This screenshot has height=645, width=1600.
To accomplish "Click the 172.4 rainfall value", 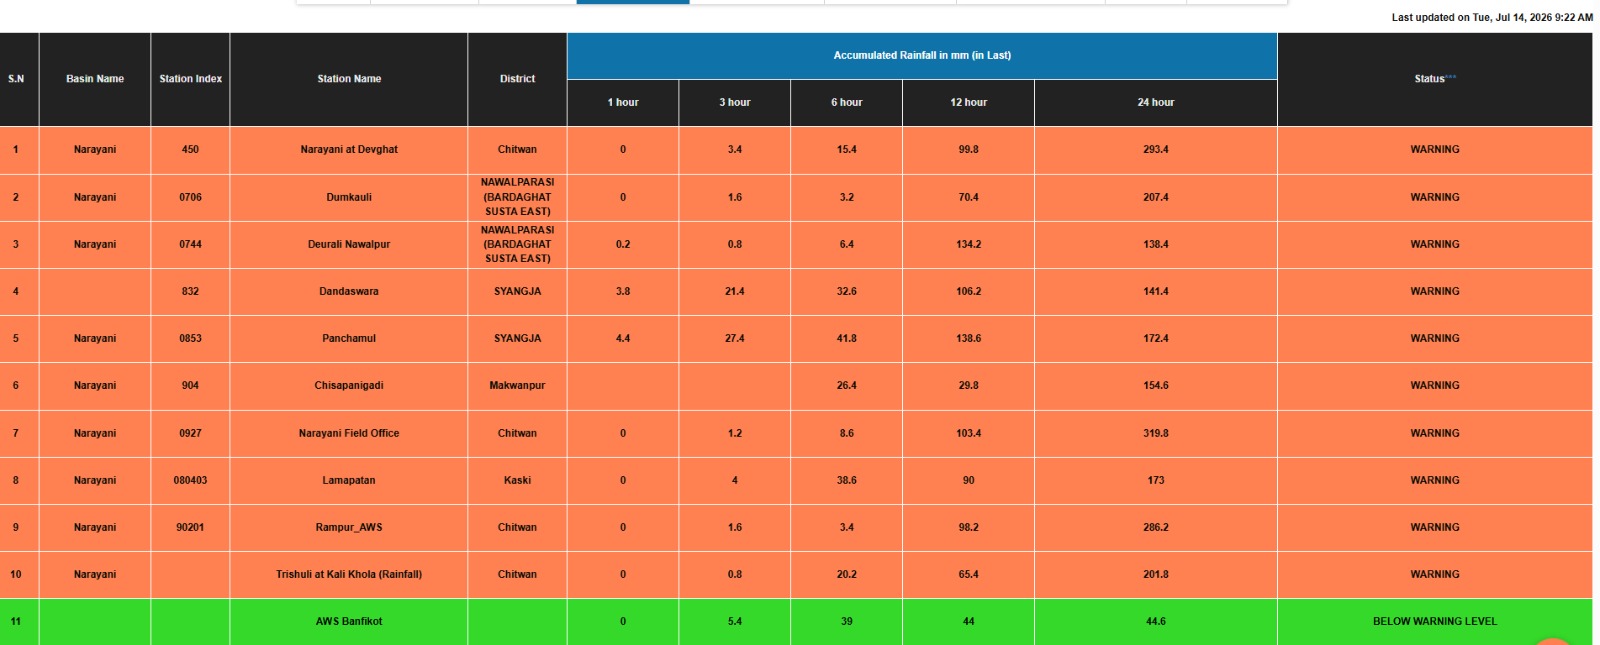I will 1156,339.
